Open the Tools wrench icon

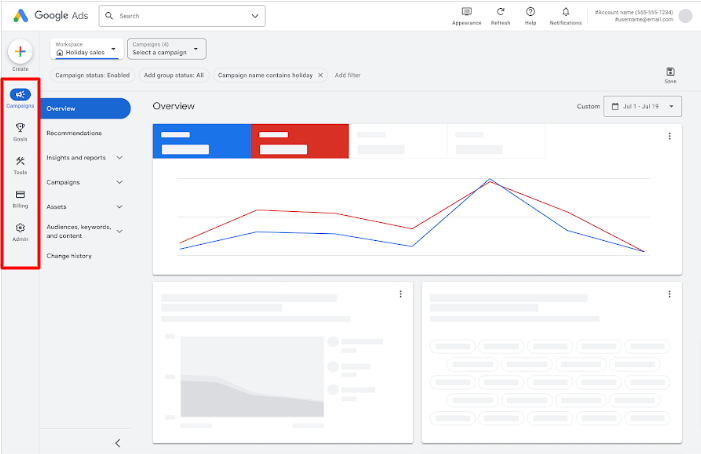point(20,161)
